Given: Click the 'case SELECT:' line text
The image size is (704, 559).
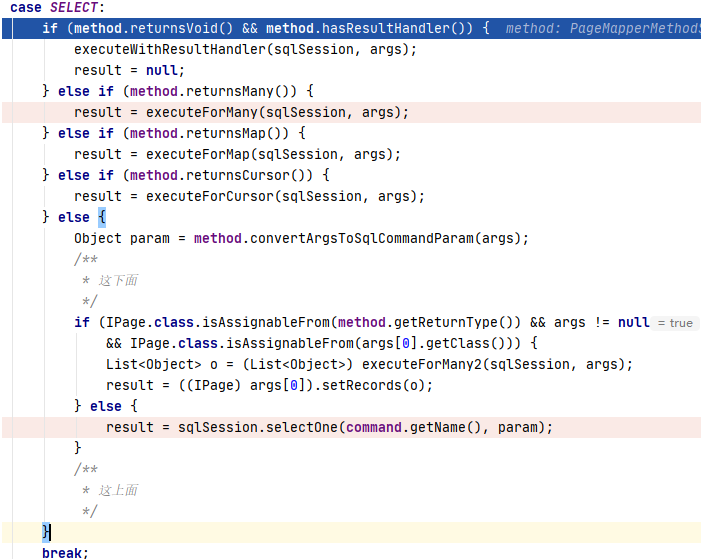Looking at the screenshot, I should point(57,8).
